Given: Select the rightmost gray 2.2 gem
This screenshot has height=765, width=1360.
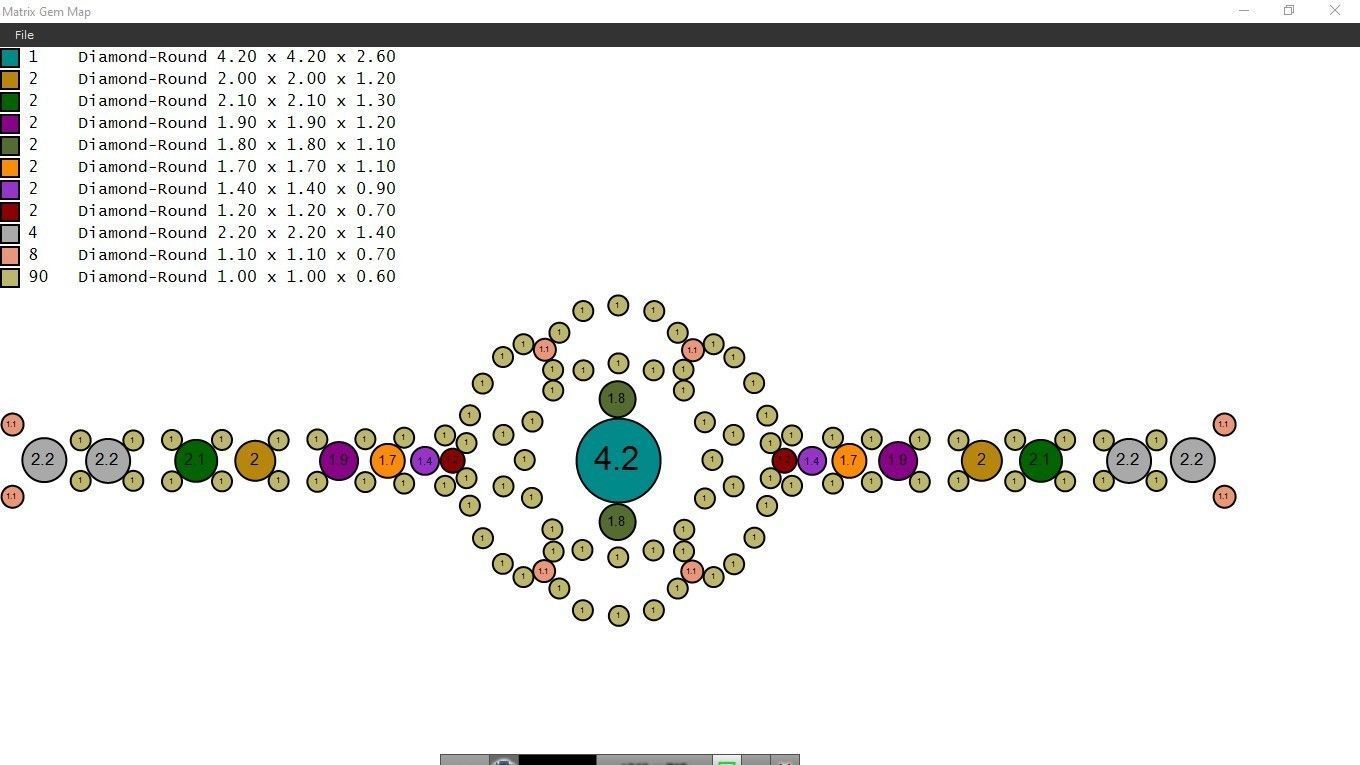Looking at the screenshot, I should (1192, 460).
